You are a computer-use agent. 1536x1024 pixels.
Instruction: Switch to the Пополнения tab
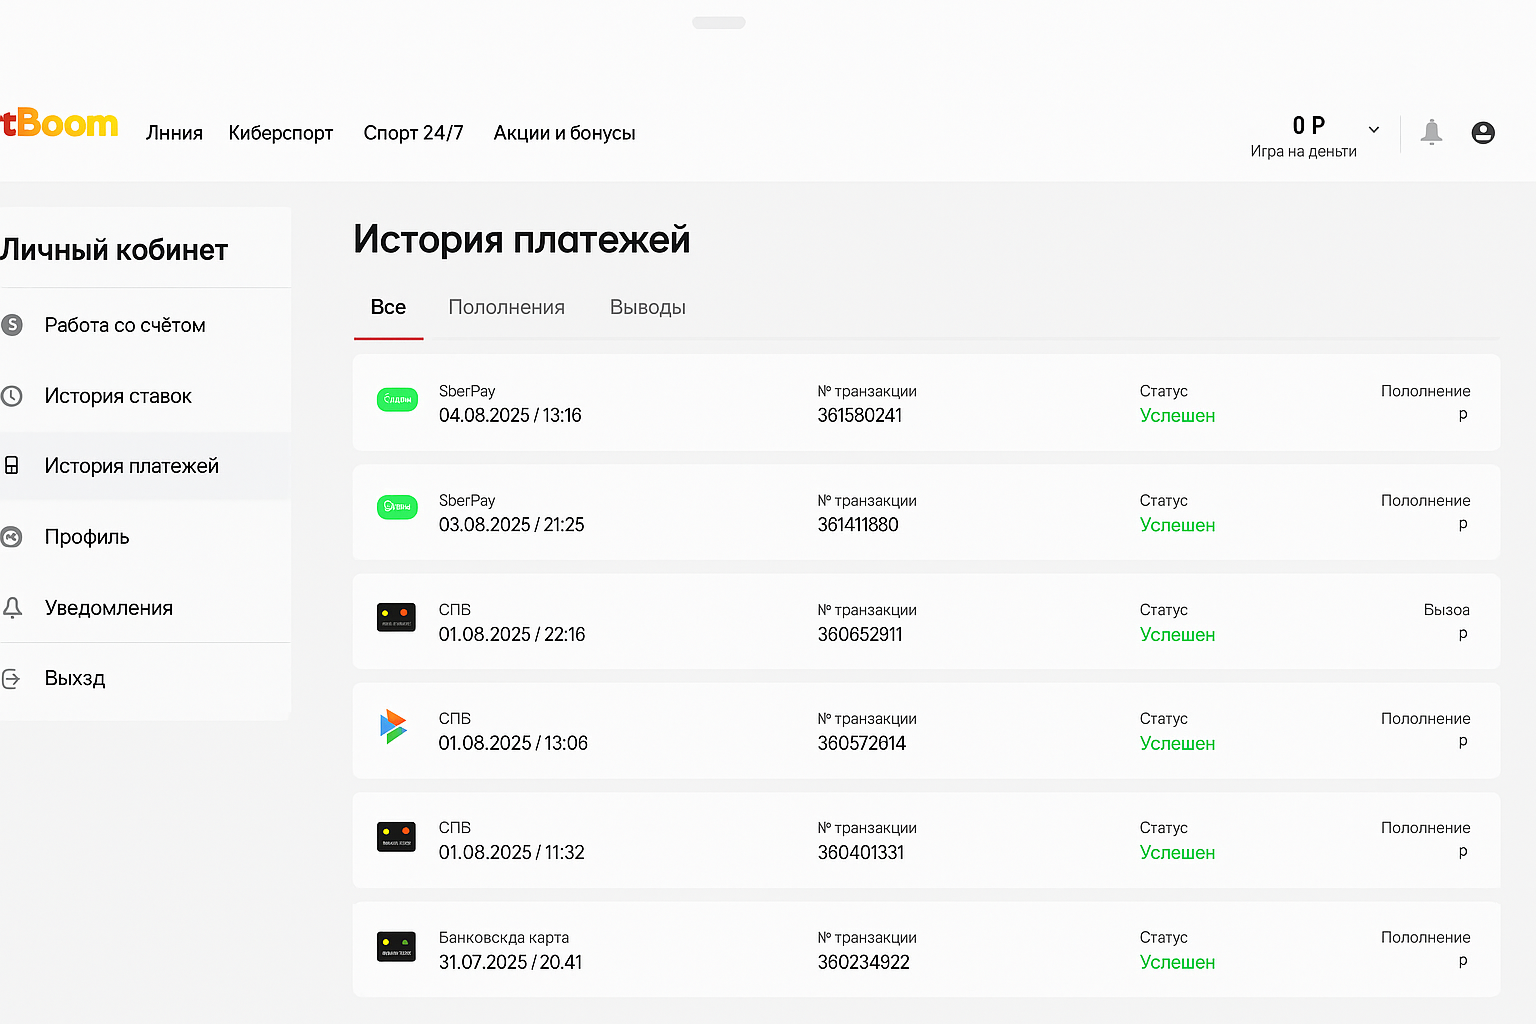pyautogui.click(x=506, y=308)
